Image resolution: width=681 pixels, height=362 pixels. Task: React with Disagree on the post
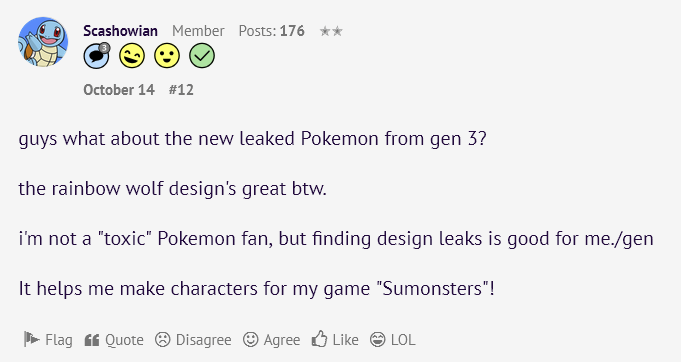click(193, 340)
